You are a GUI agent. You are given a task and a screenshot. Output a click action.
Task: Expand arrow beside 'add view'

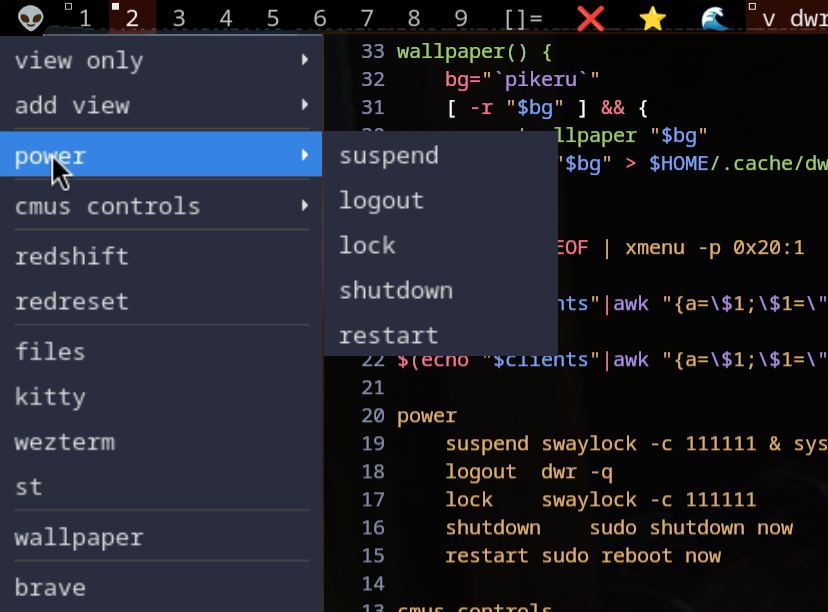(x=305, y=105)
